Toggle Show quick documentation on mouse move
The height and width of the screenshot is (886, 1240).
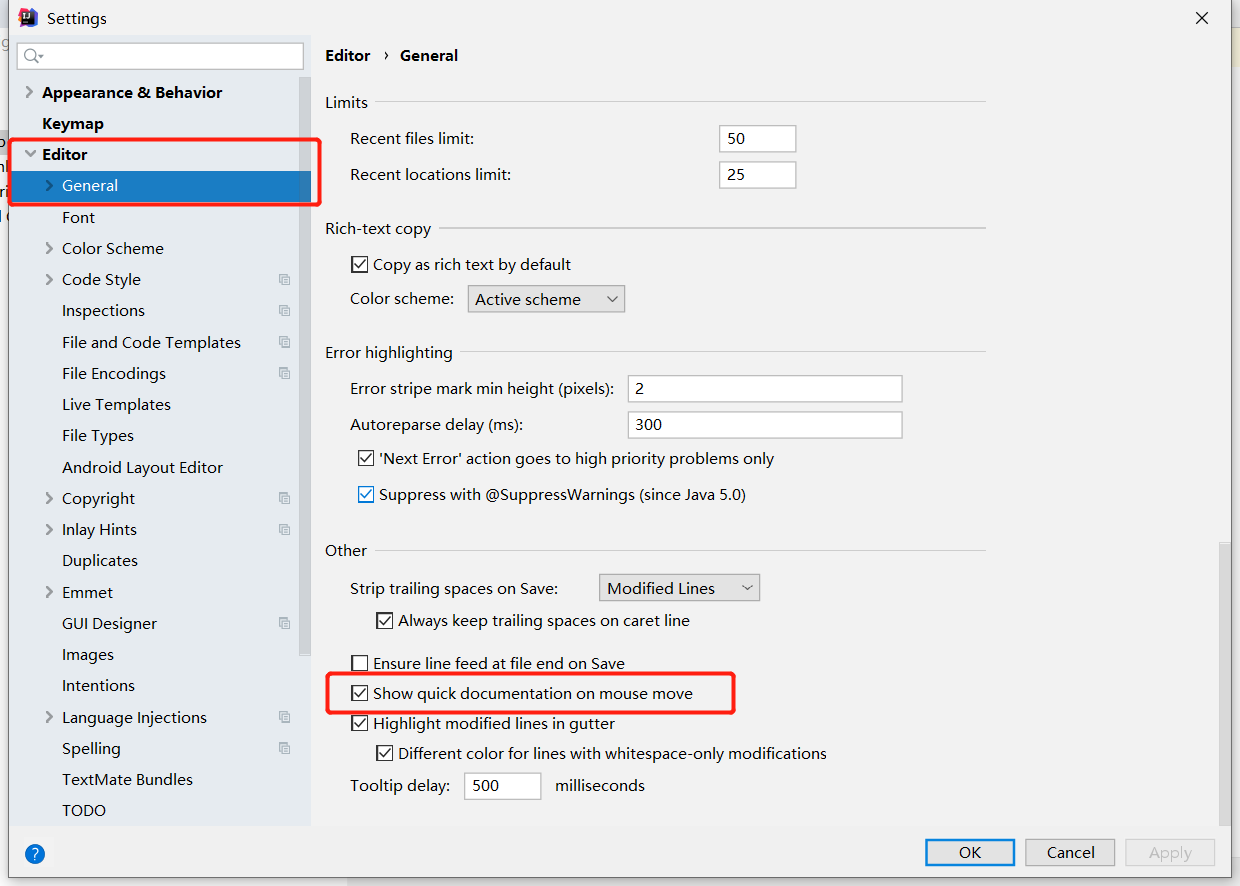(x=360, y=693)
